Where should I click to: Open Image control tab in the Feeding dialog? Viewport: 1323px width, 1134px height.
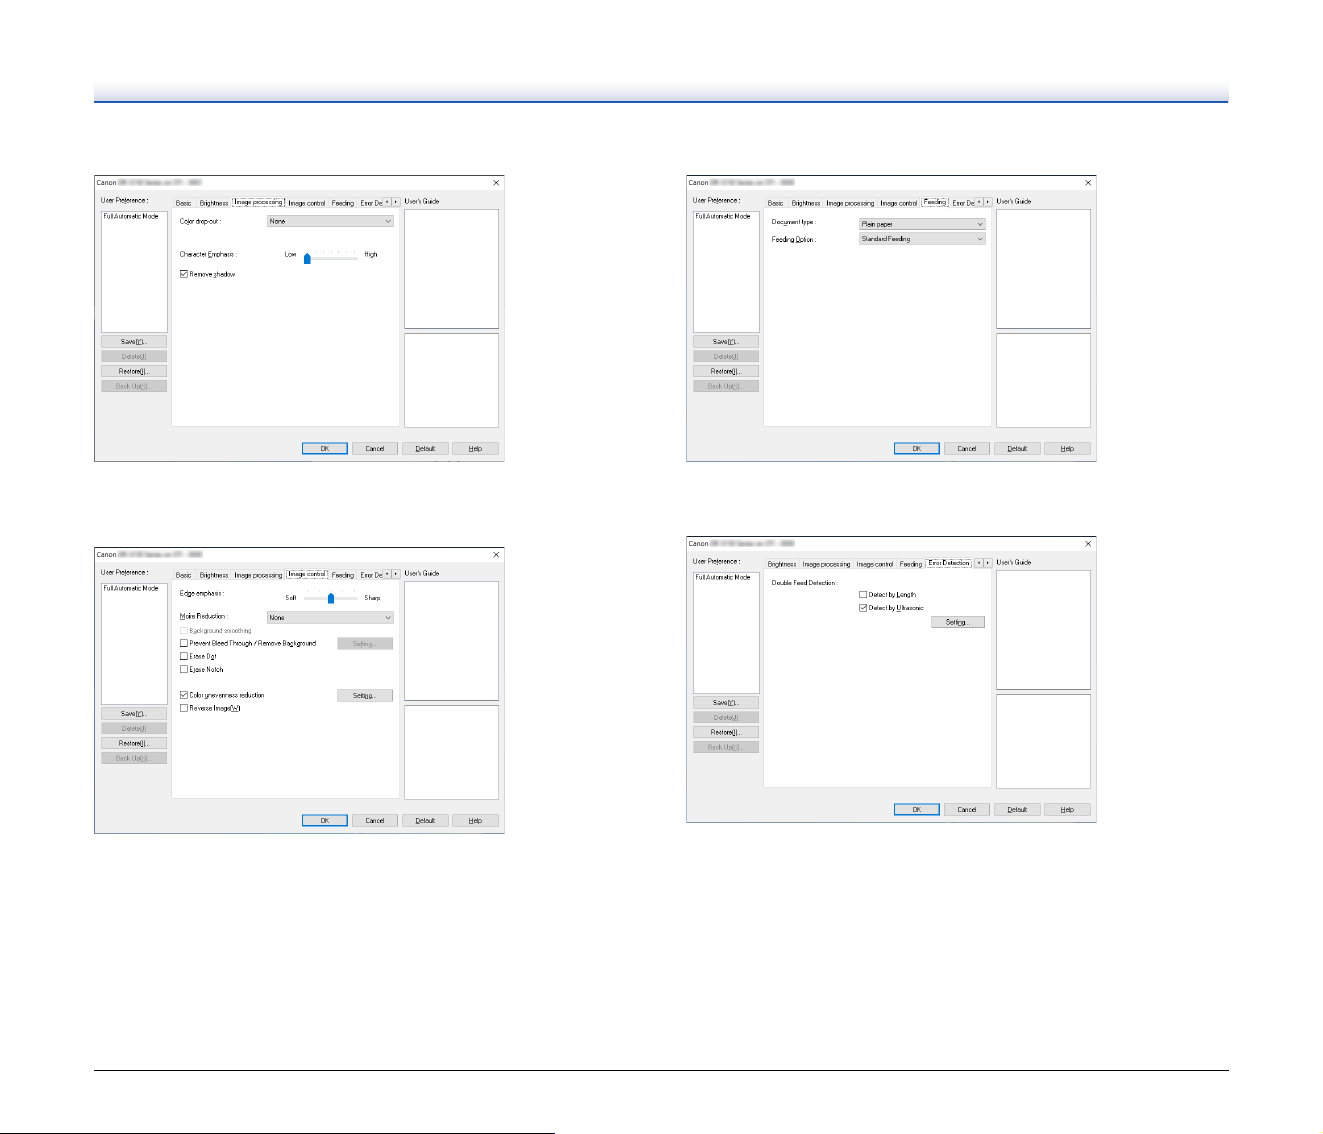tap(898, 203)
